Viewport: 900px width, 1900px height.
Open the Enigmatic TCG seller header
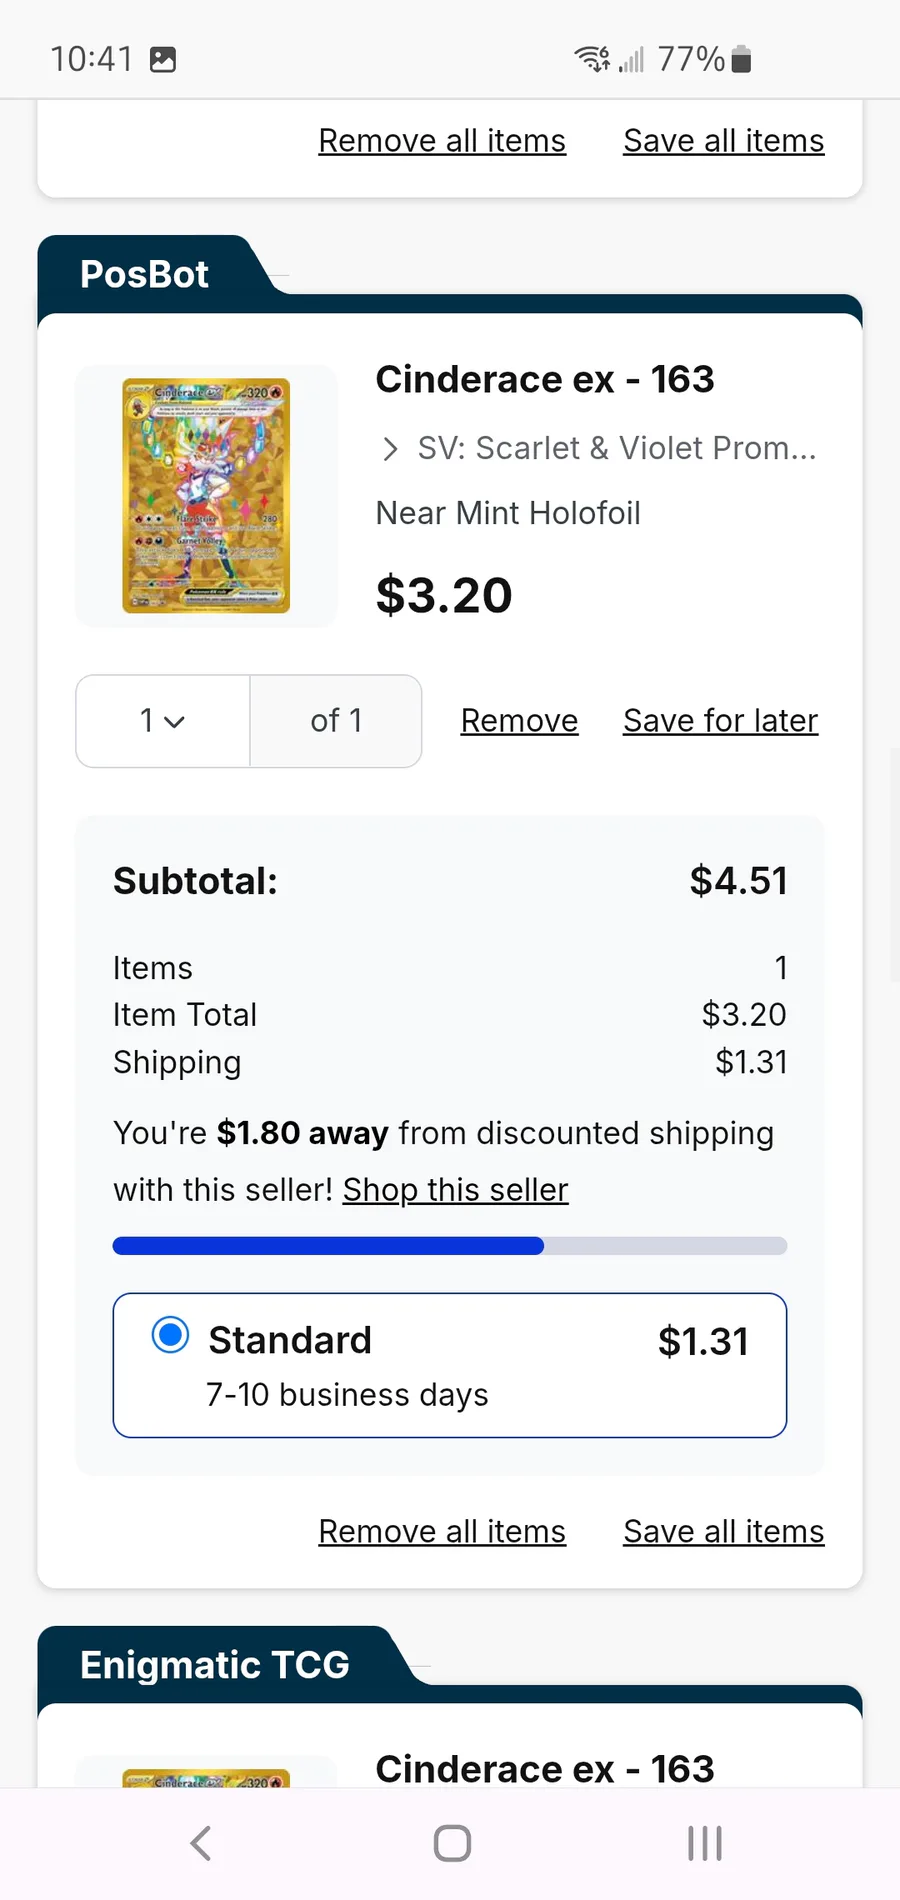[x=215, y=1665]
